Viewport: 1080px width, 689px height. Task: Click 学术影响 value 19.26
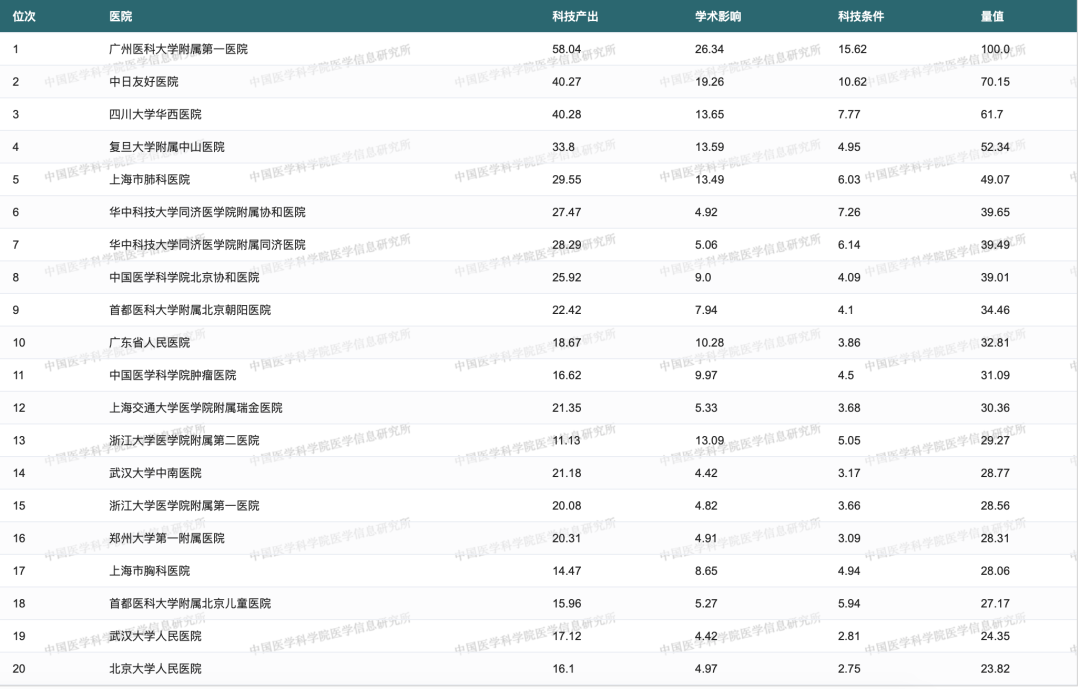point(709,82)
